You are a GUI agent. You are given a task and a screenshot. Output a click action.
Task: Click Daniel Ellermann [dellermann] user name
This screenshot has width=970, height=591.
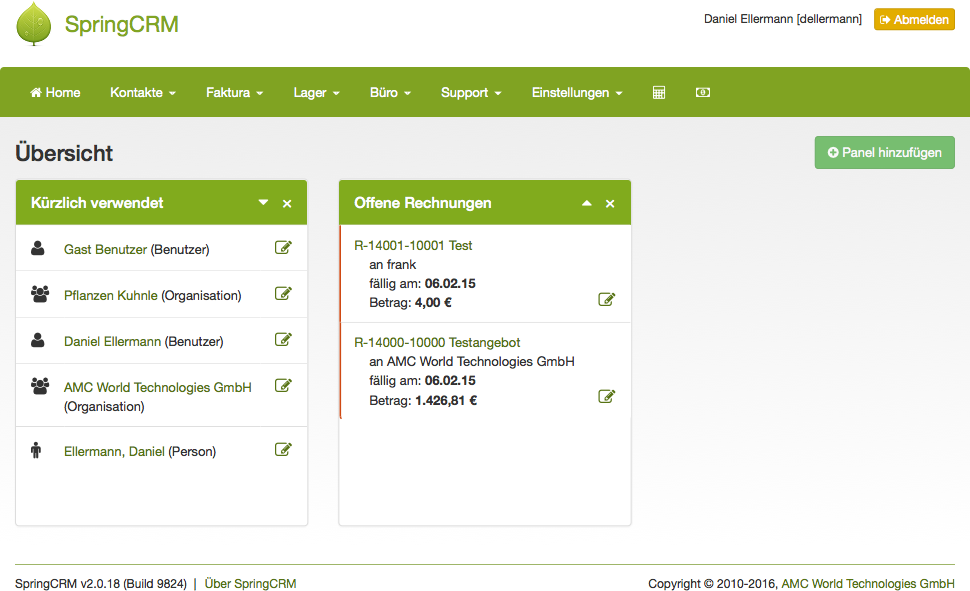pos(783,19)
